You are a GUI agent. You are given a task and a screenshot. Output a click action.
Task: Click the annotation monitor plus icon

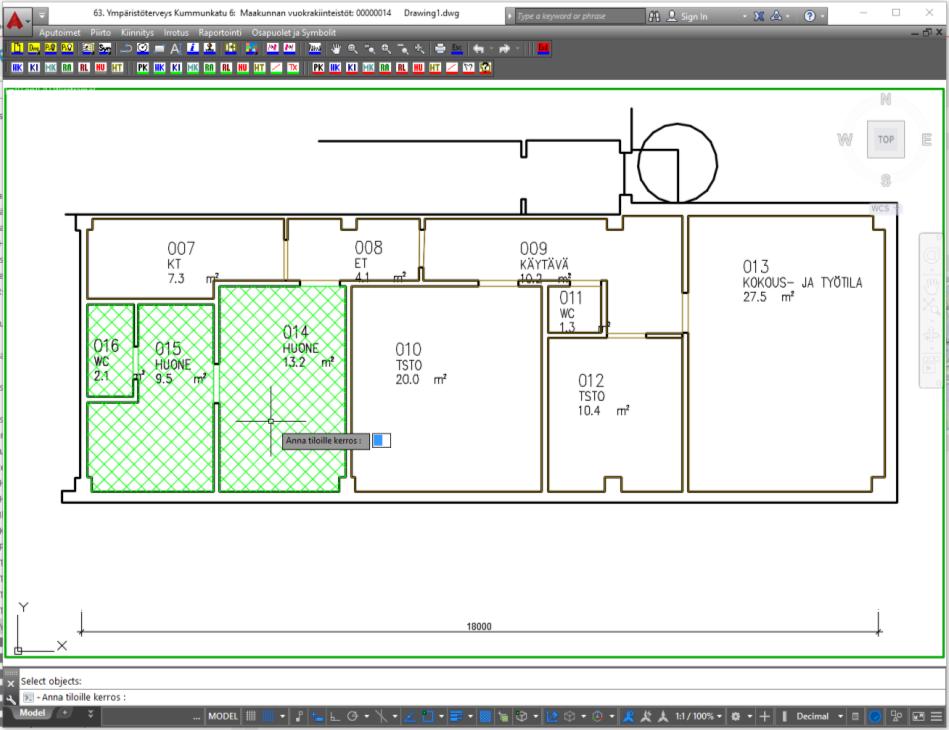click(x=764, y=717)
